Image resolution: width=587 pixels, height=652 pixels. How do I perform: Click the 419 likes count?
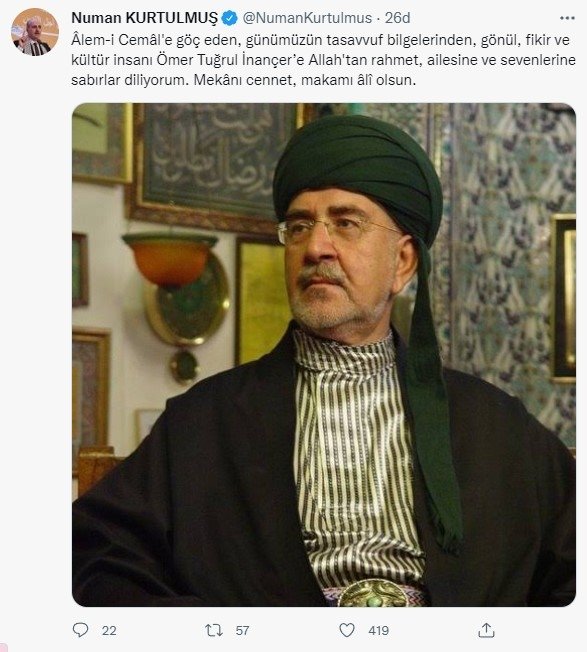(378, 630)
